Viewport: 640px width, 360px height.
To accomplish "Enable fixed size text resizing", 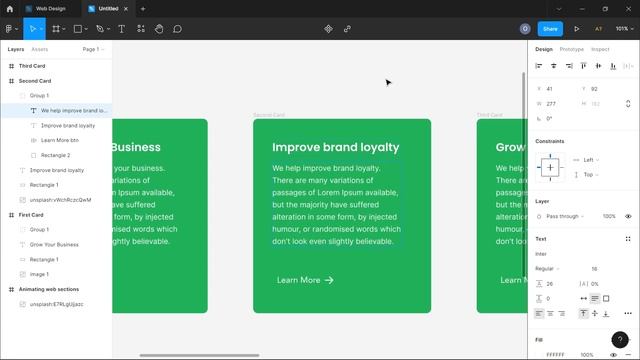I will point(606,299).
